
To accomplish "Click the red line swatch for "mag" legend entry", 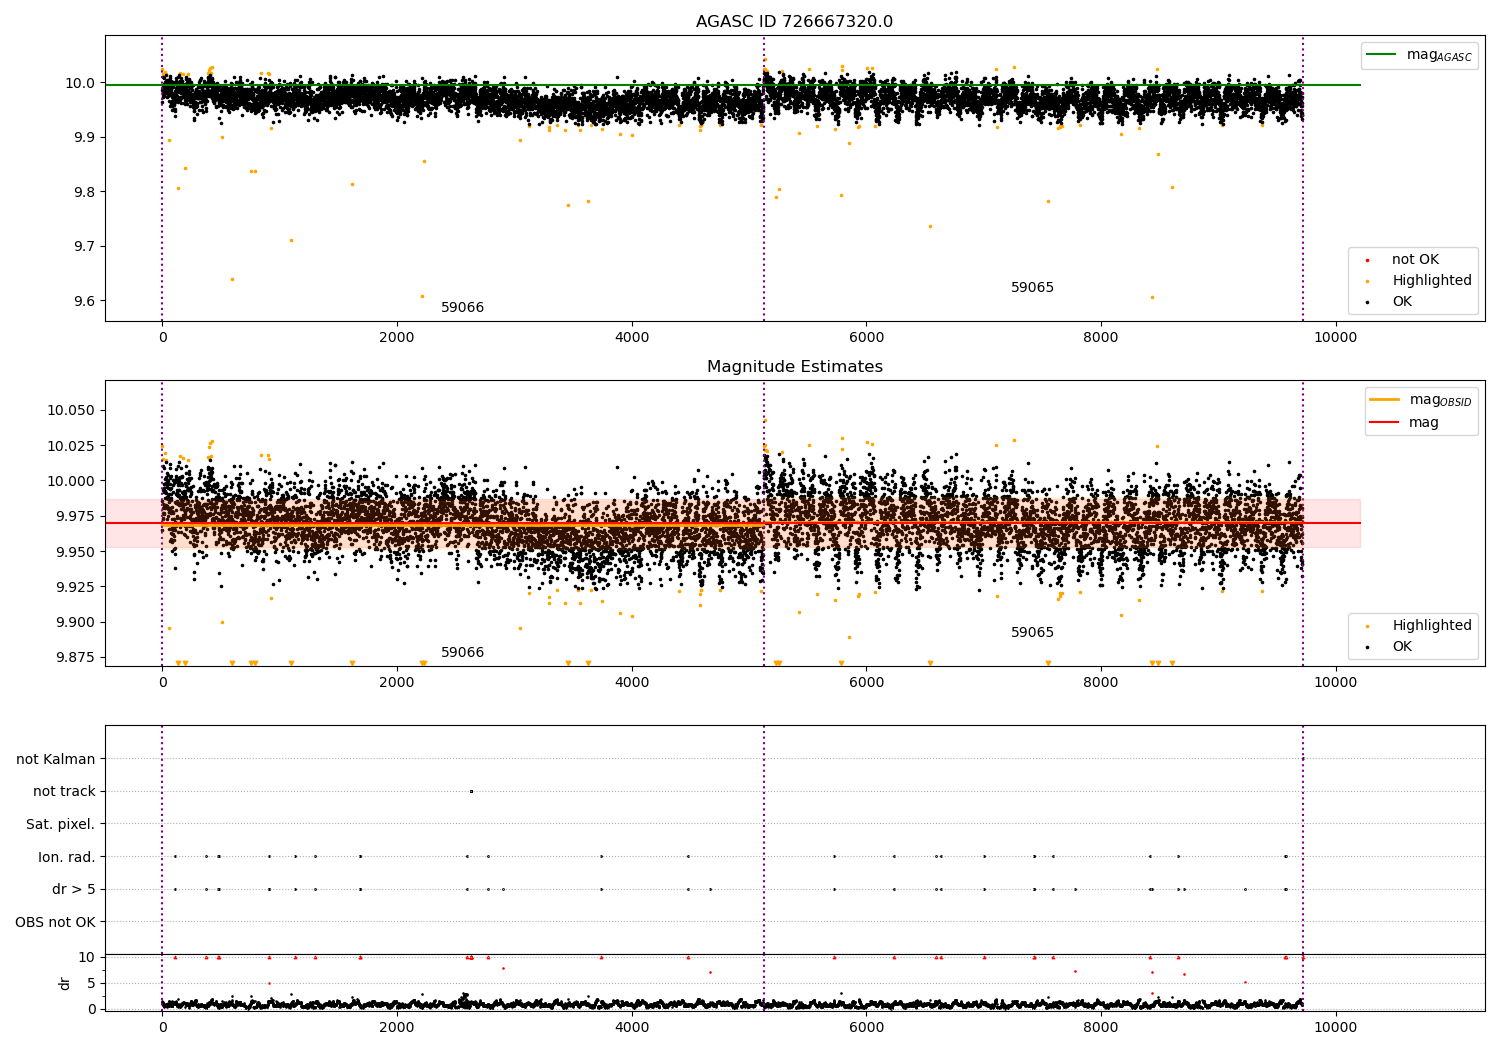I will [x=1385, y=423].
